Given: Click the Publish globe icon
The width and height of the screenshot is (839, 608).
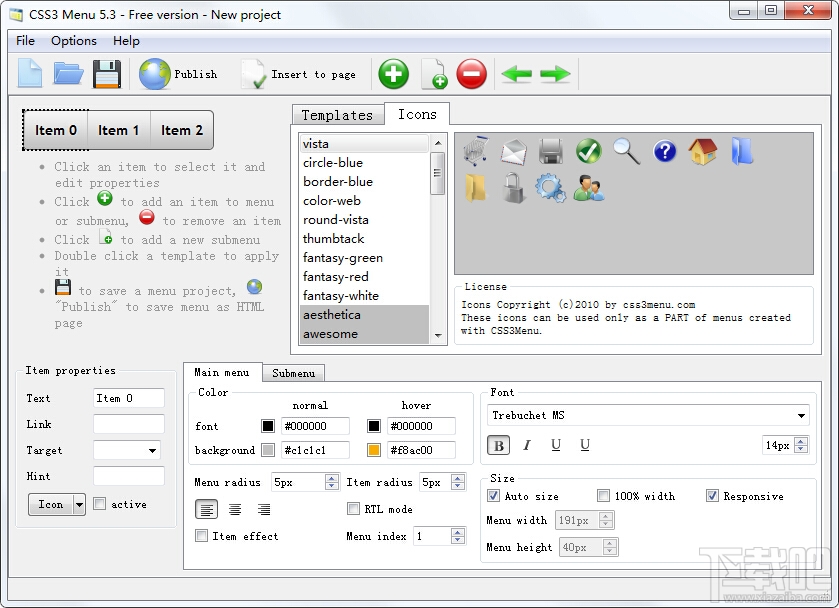Looking at the screenshot, I should pos(154,74).
